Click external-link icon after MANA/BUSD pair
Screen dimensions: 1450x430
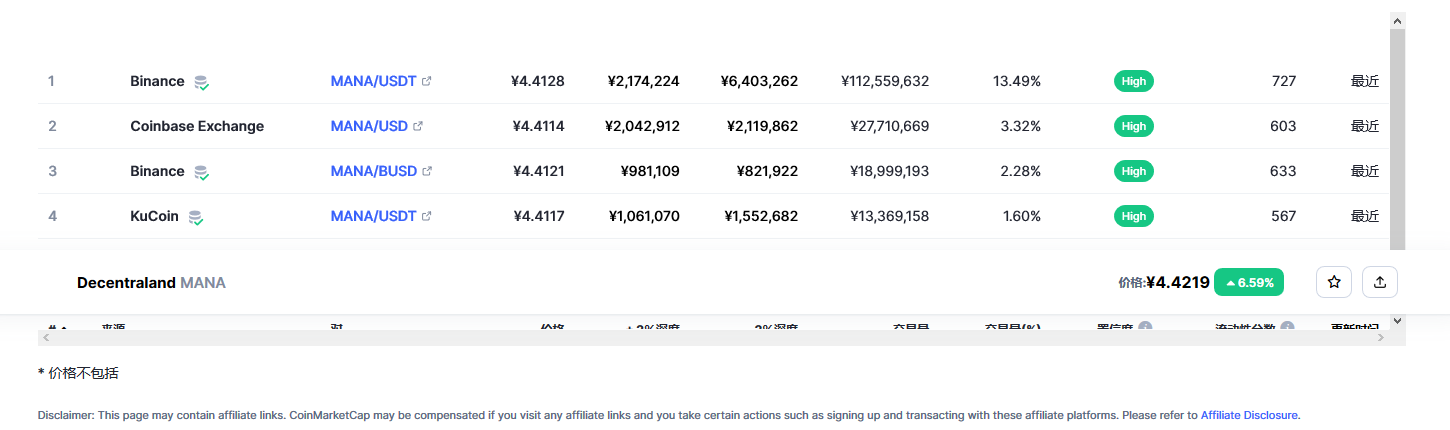[427, 171]
